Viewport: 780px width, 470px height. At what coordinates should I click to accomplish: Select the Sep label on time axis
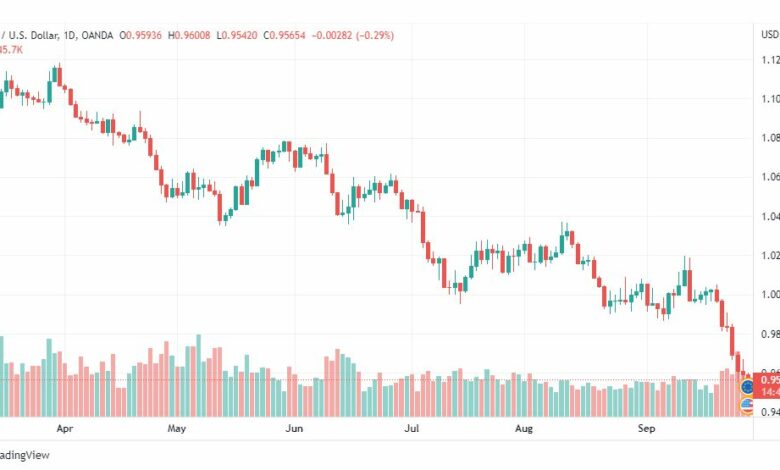point(647,428)
